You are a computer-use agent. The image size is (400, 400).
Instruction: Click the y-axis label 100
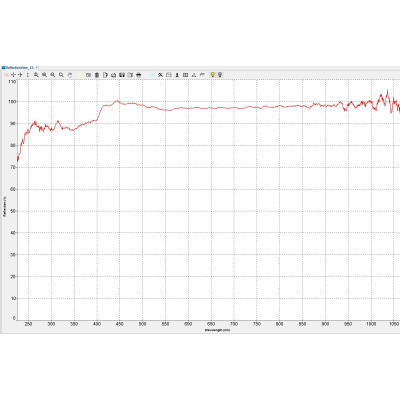(x=12, y=101)
